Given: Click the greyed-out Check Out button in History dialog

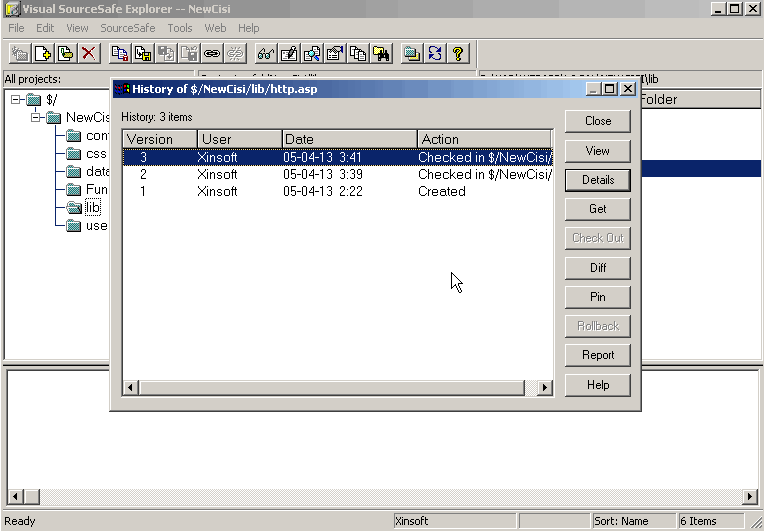Looking at the screenshot, I should click(598, 238).
